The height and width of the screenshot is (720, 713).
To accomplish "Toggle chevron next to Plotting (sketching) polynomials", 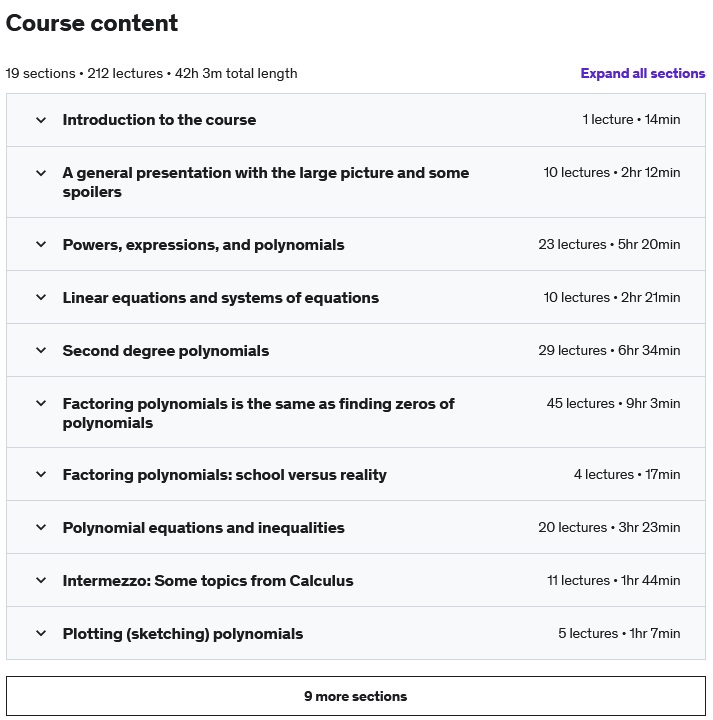I will pos(41,633).
